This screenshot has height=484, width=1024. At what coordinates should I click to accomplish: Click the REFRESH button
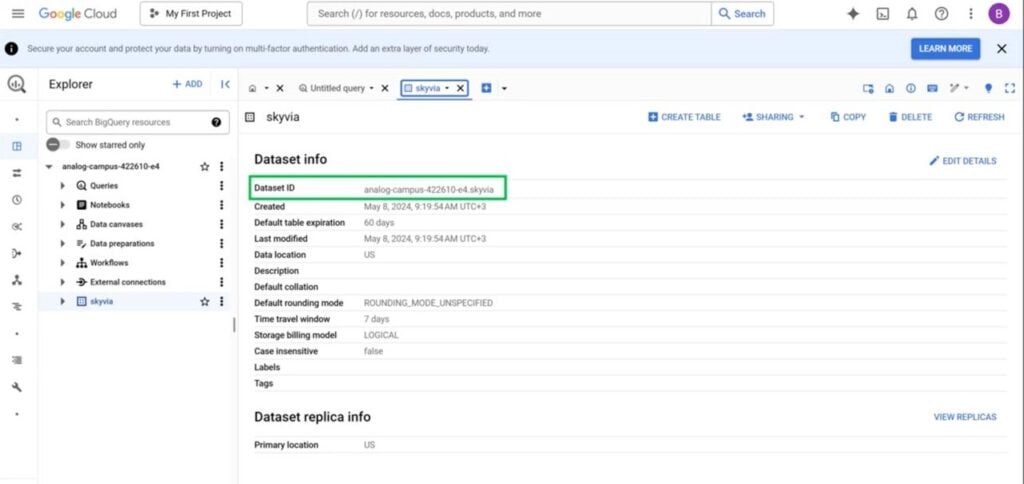pos(979,117)
